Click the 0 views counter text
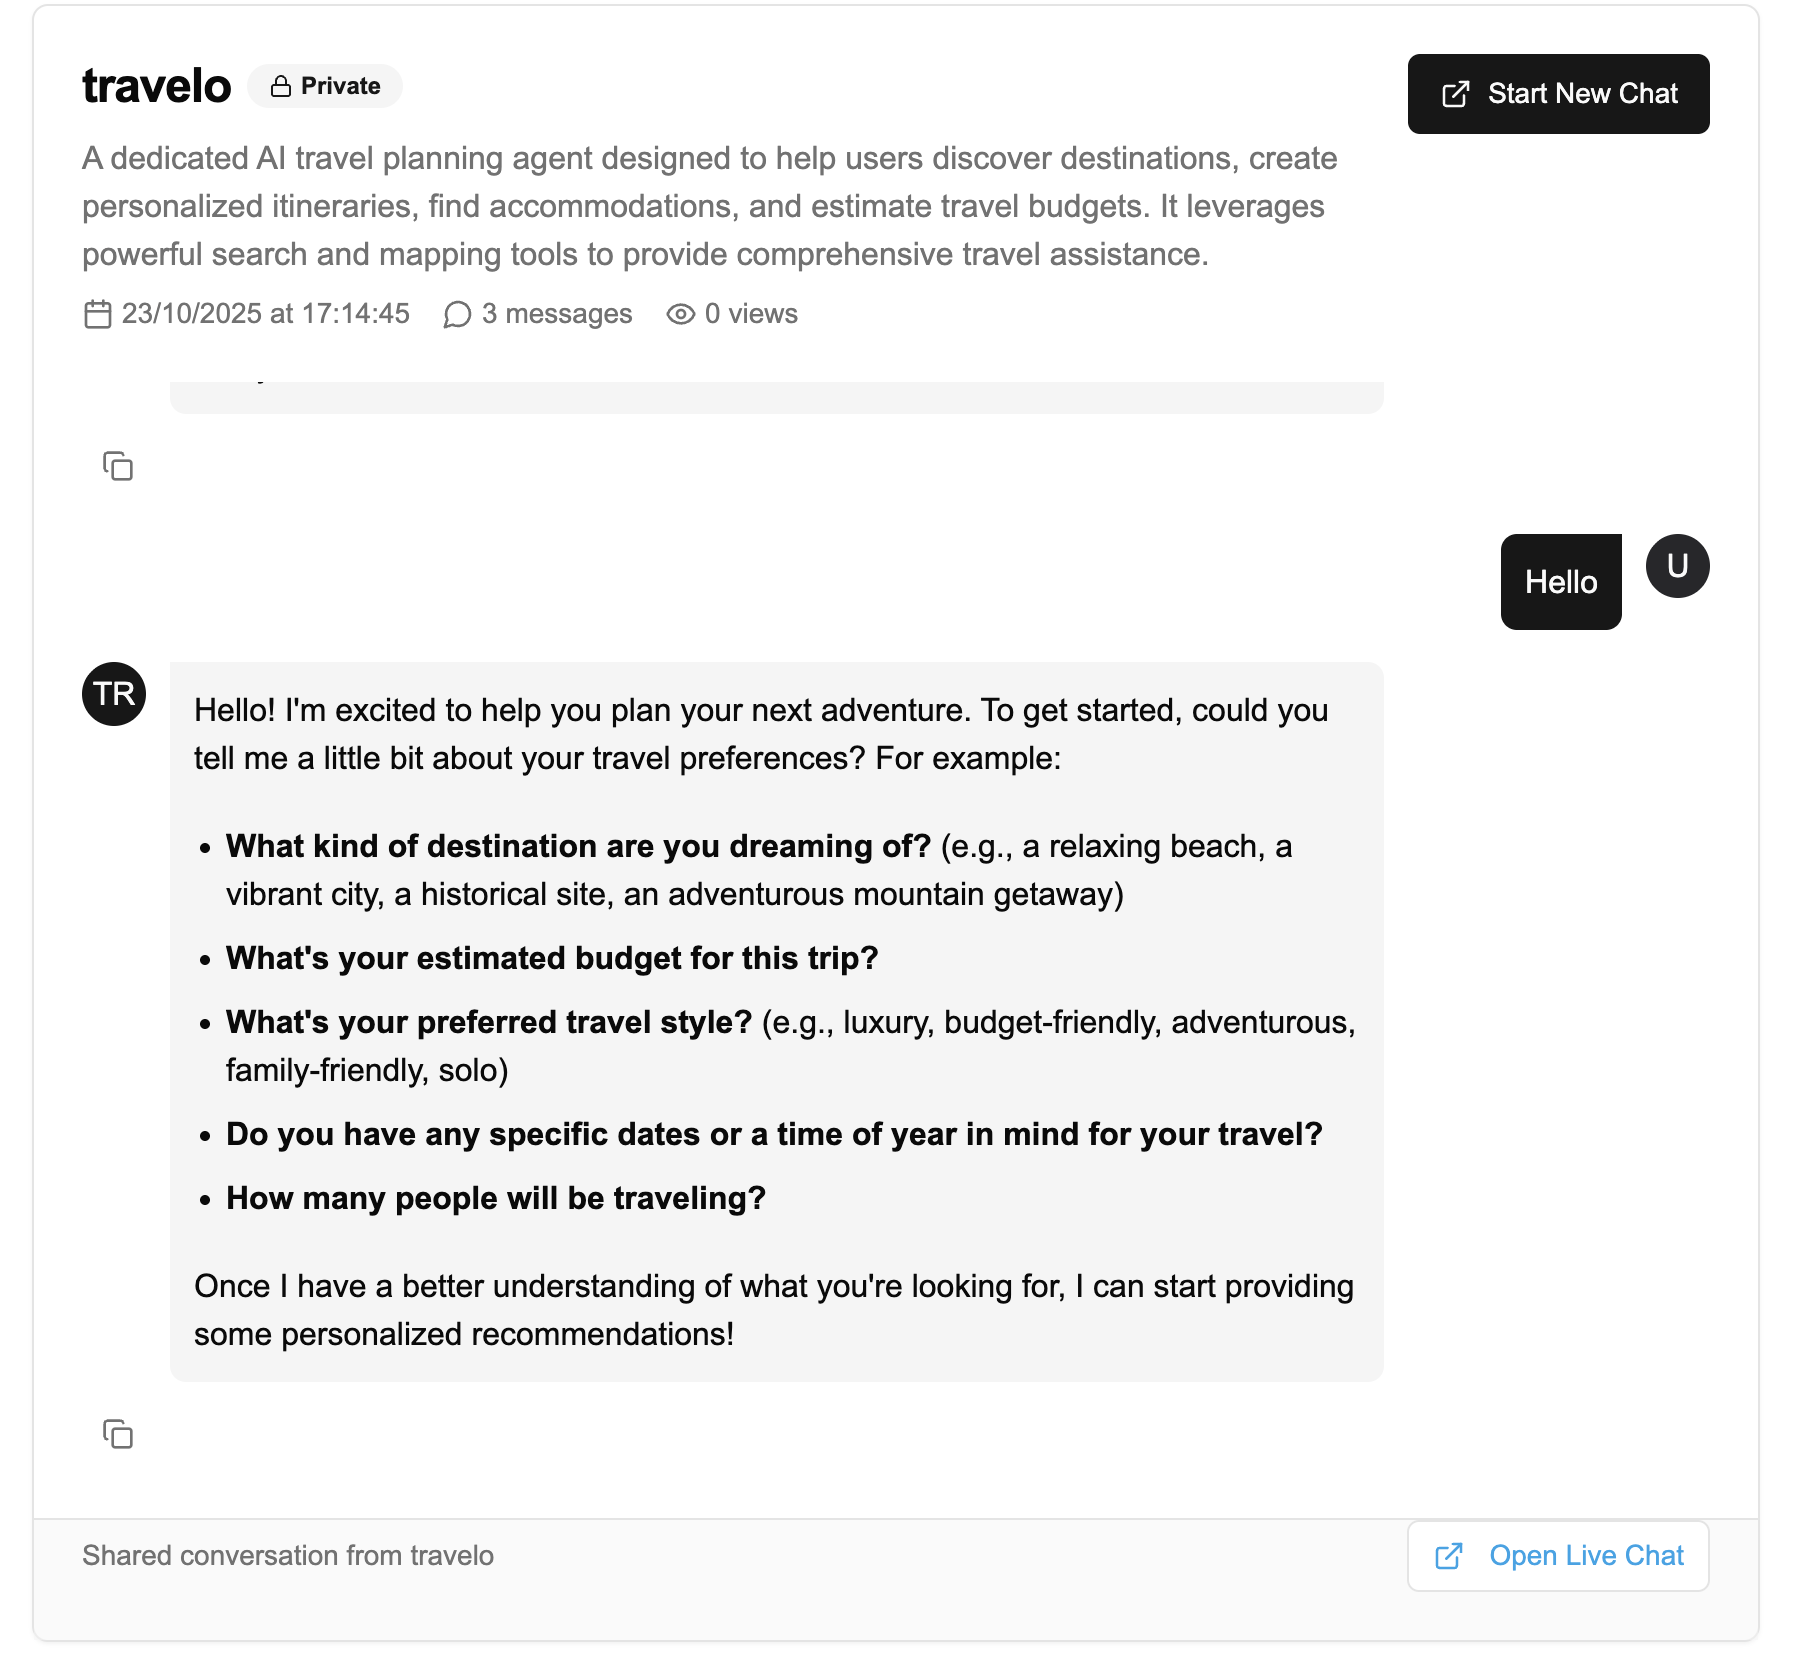Screen dimensions: 1800x1674 click(x=750, y=314)
